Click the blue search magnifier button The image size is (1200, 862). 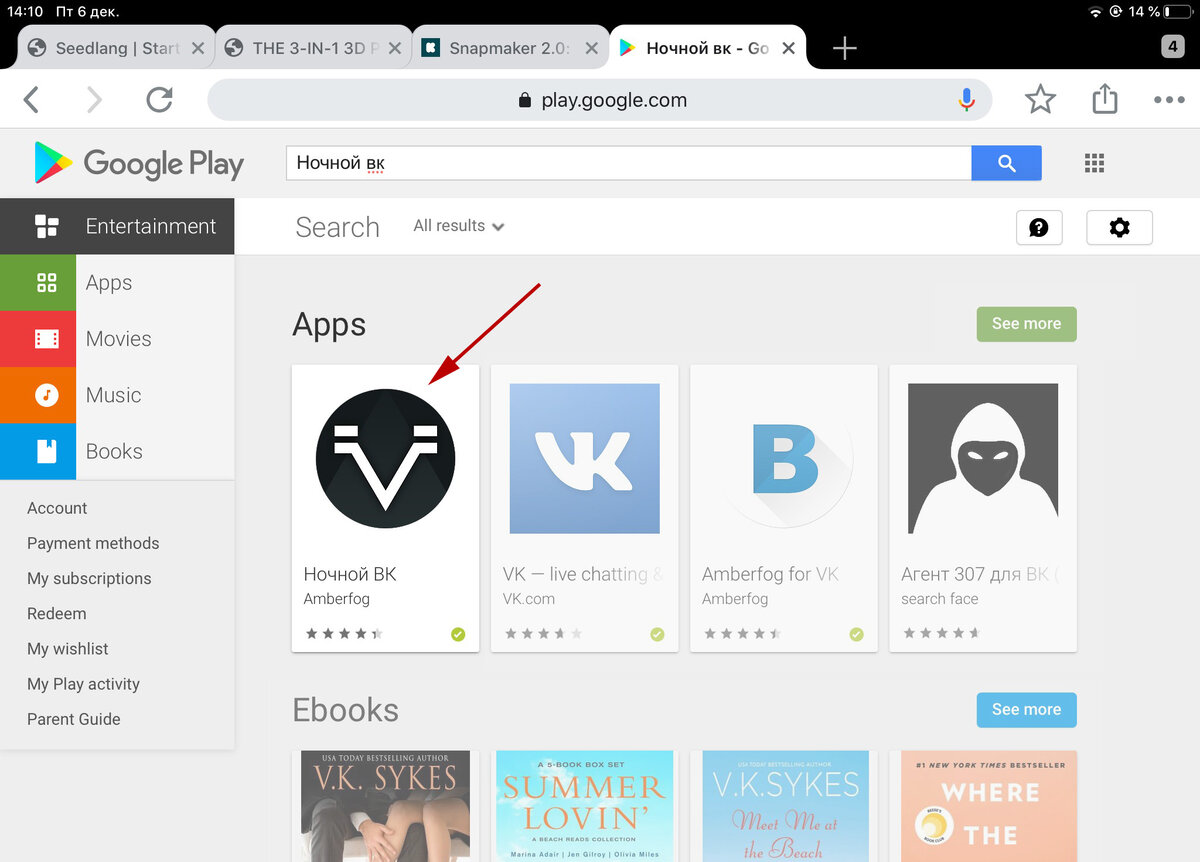pos(1006,163)
